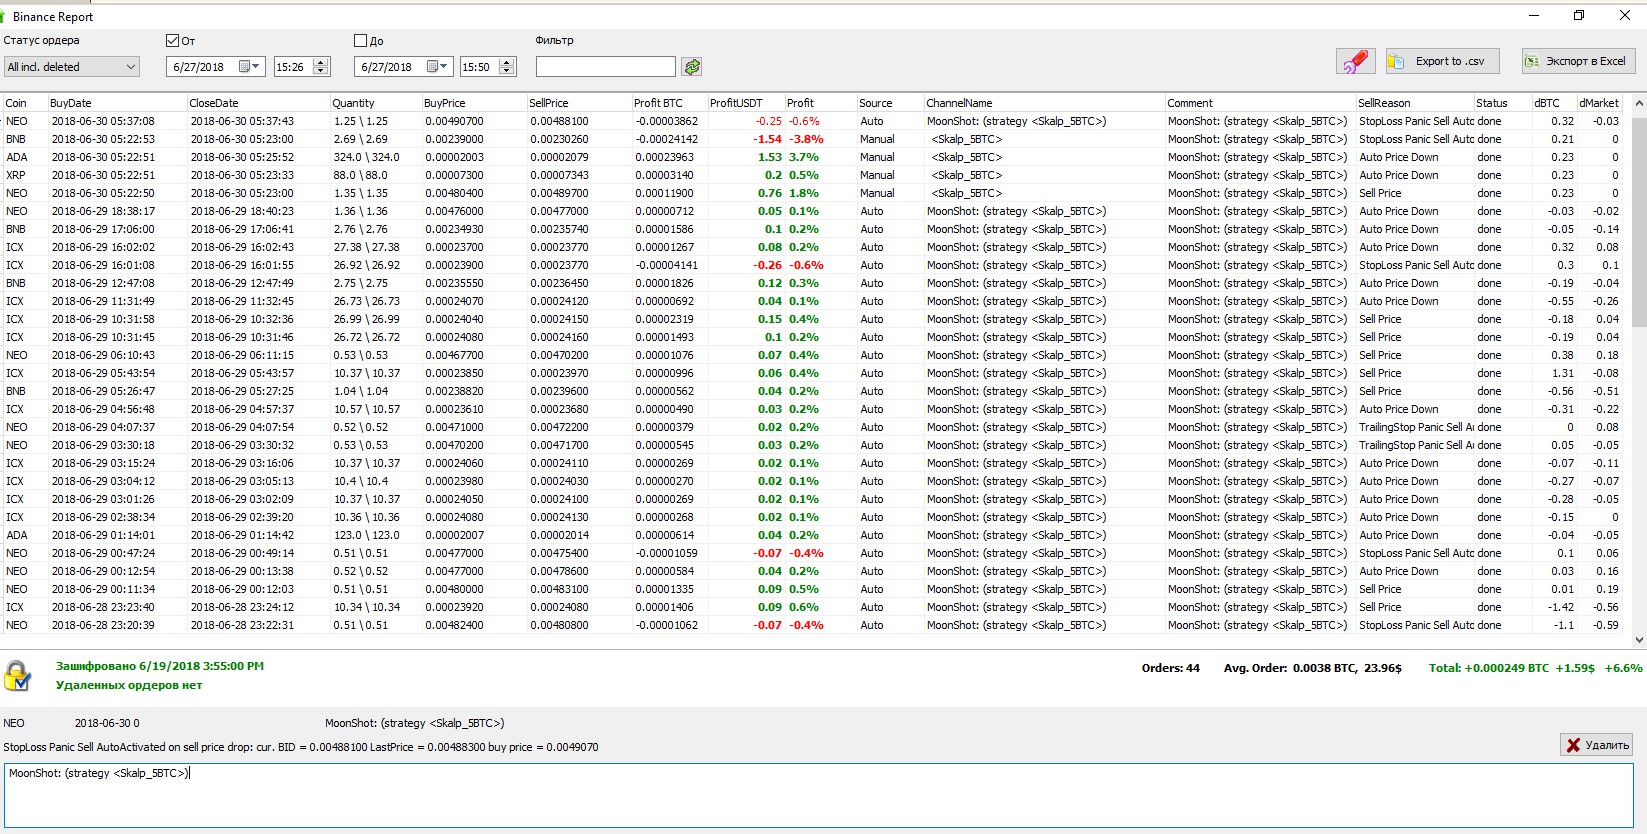Click the Удалить delete button

click(1597, 745)
